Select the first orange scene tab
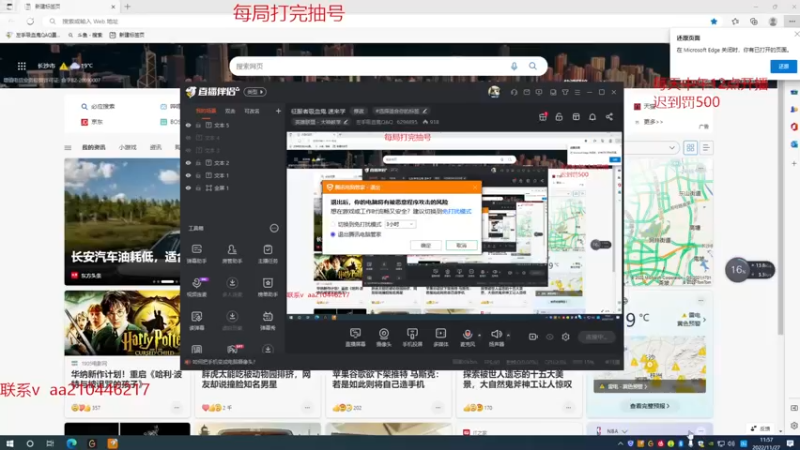This screenshot has height=450, width=800. 206,111
